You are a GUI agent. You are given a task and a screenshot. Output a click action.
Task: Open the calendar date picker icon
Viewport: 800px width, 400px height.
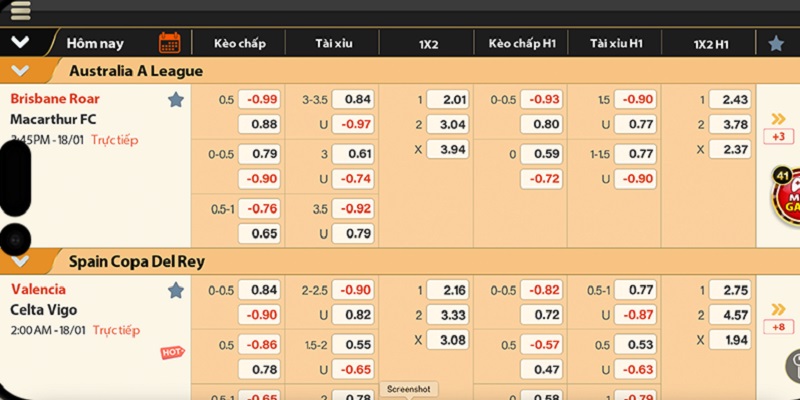169,43
